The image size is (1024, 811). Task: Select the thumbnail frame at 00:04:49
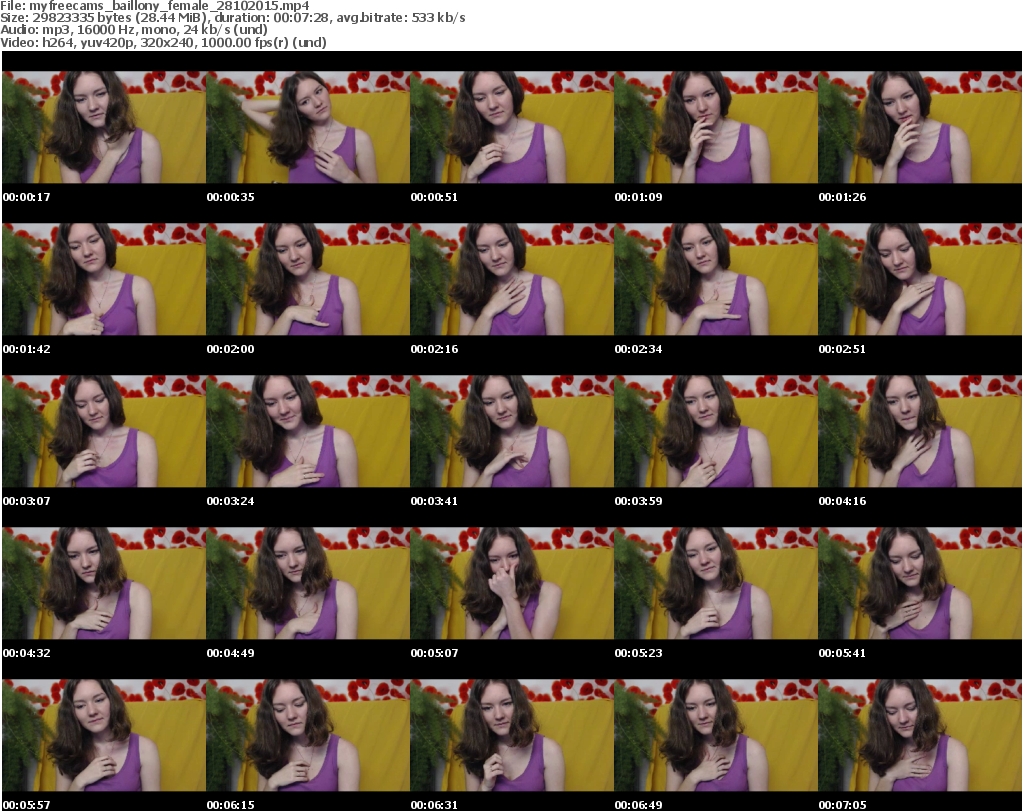click(x=308, y=584)
